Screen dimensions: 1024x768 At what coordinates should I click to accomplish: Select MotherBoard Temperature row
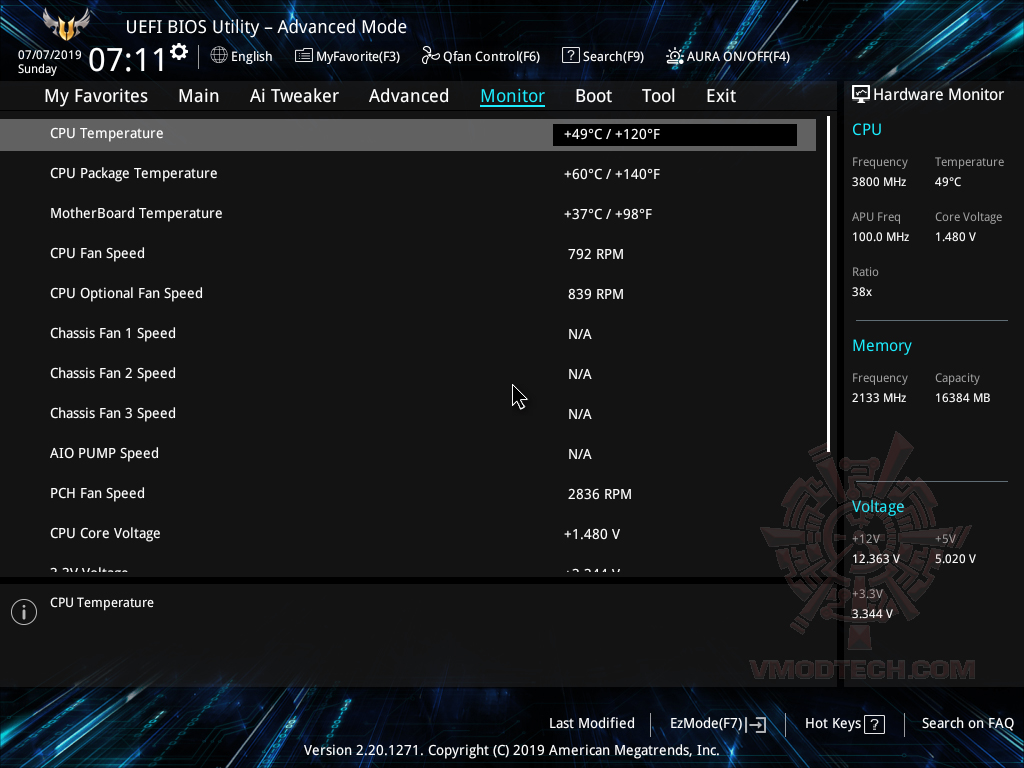(408, 214)
